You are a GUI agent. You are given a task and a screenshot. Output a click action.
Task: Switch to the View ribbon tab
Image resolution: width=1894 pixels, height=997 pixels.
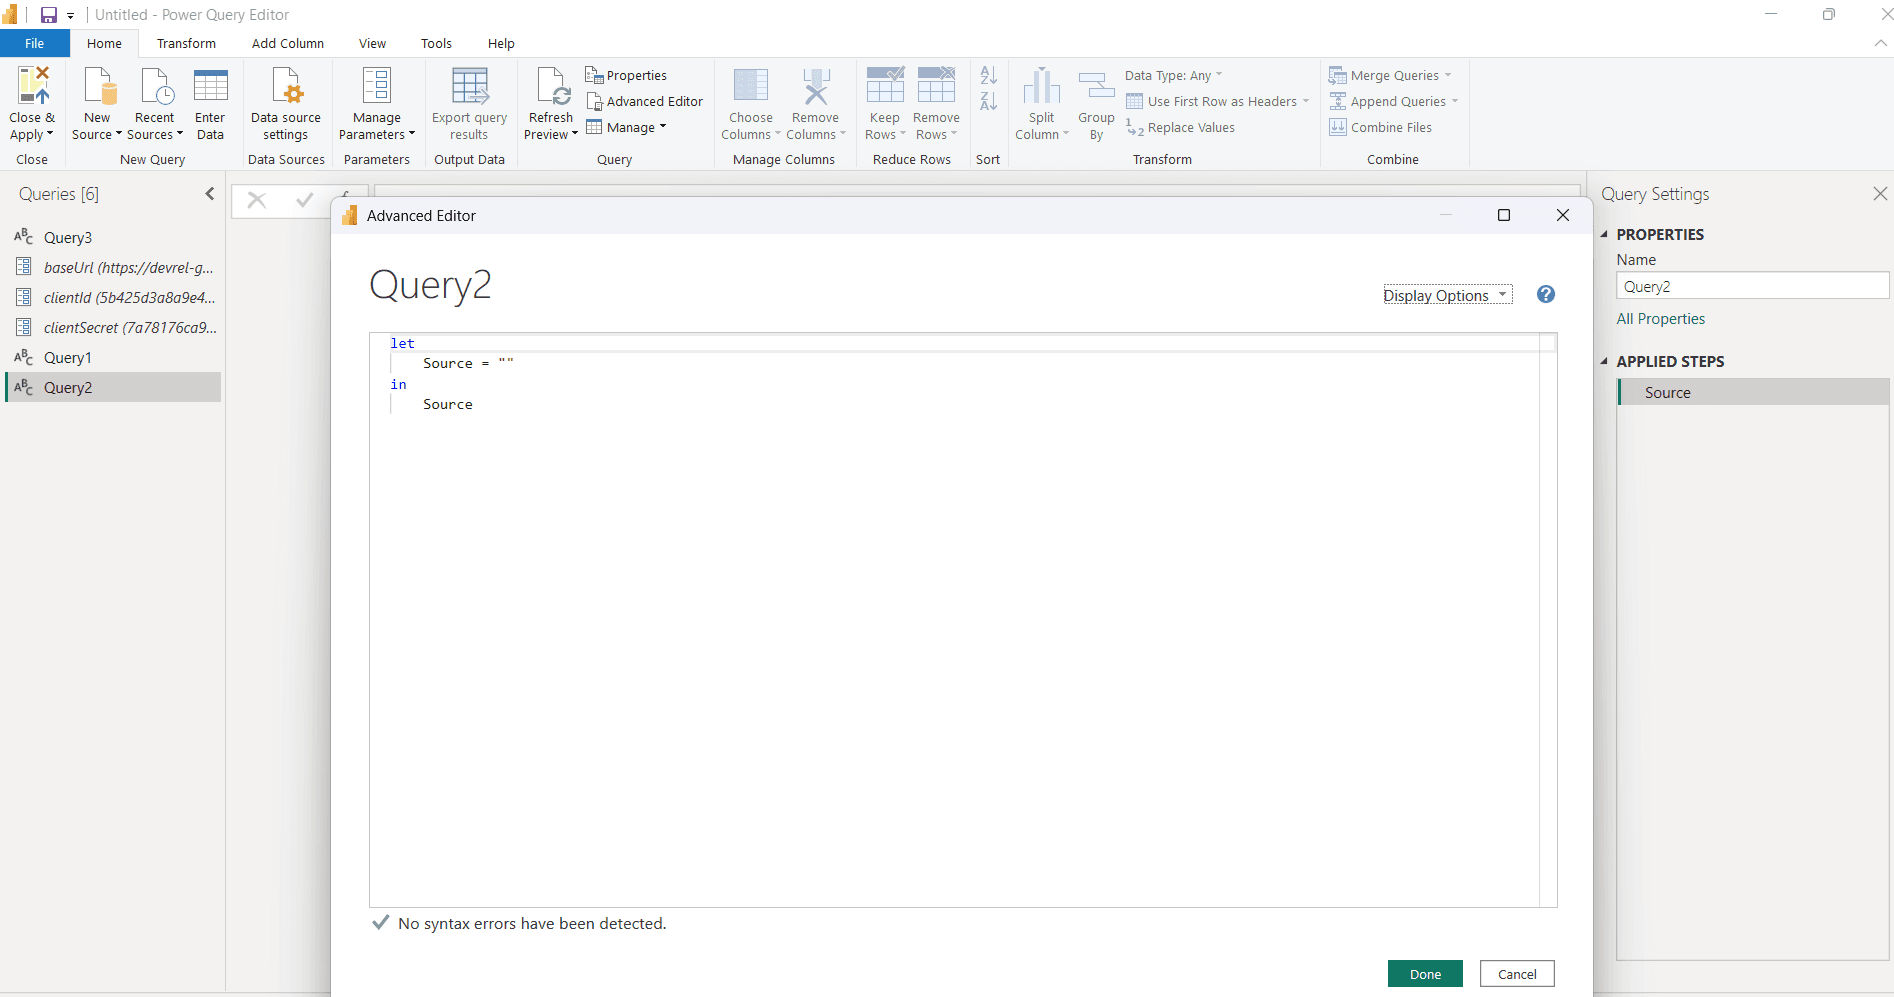[x=372, y=43]
